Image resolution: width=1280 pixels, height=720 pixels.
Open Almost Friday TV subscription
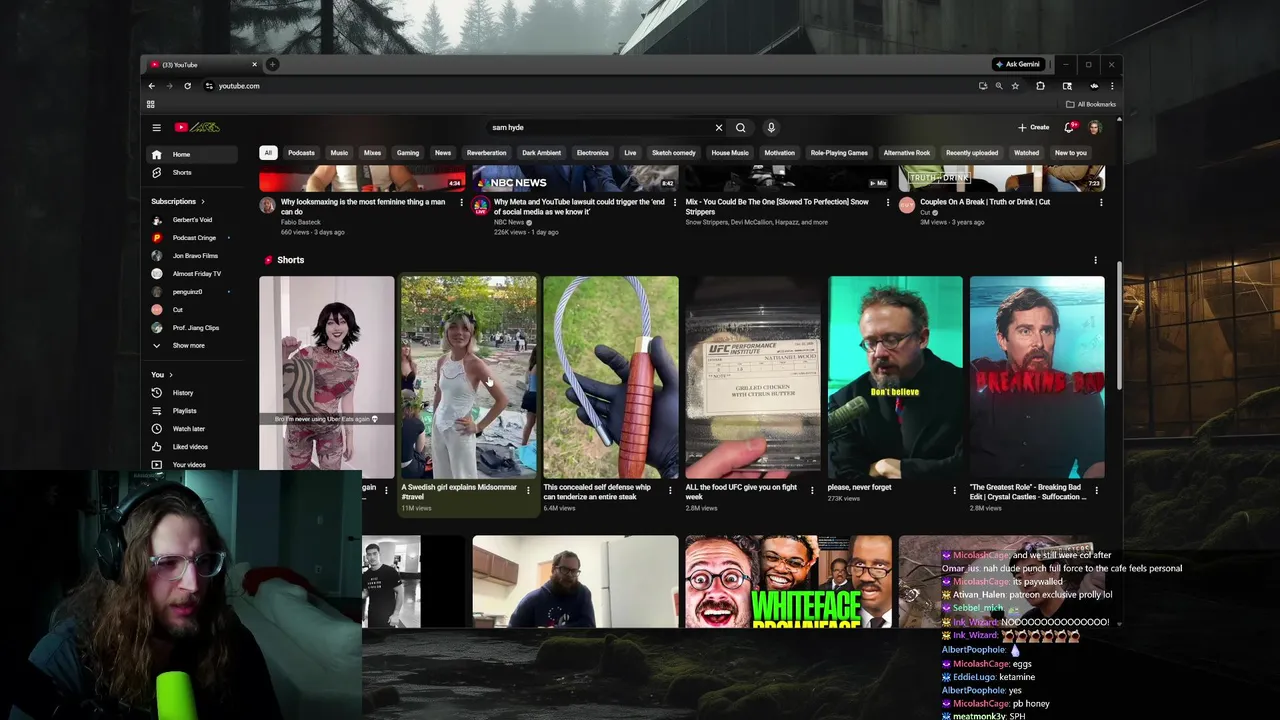point(191,274)
